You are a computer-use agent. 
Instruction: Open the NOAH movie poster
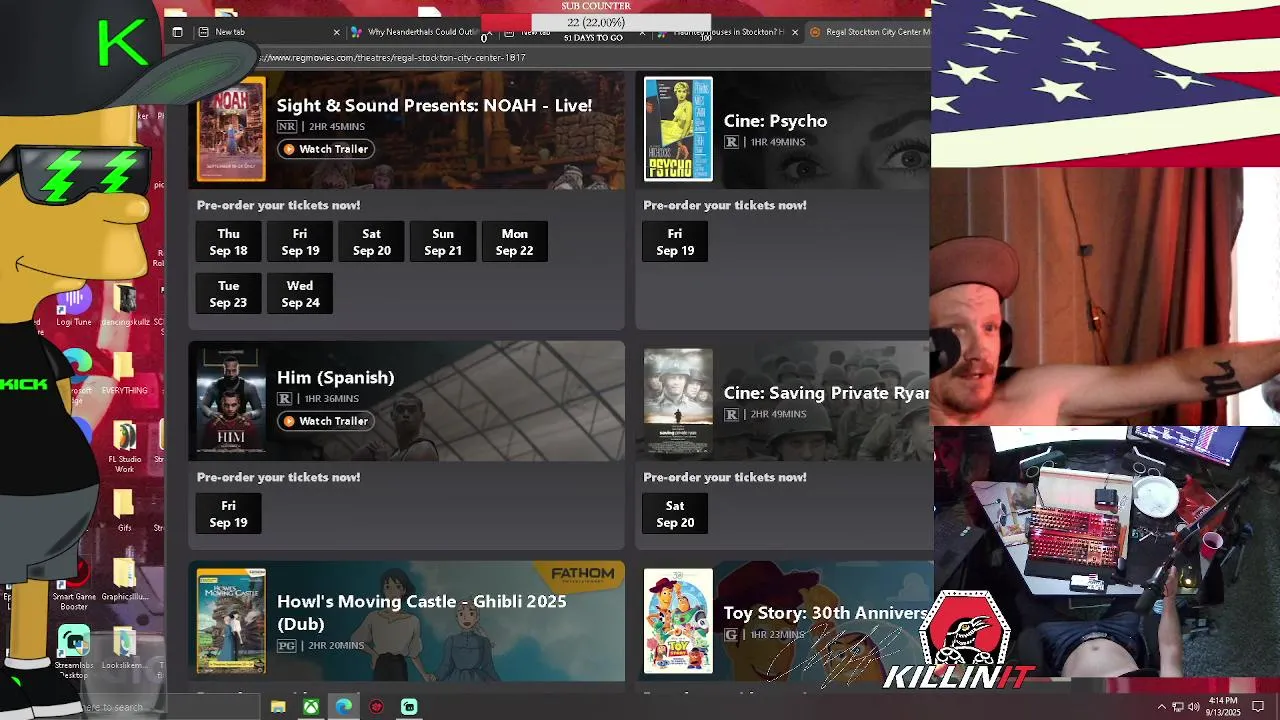[231, 129]
